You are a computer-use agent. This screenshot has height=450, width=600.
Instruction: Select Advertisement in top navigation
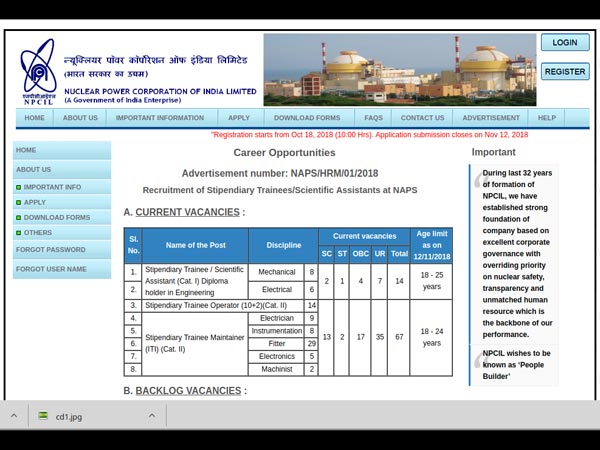click(491, 118)
